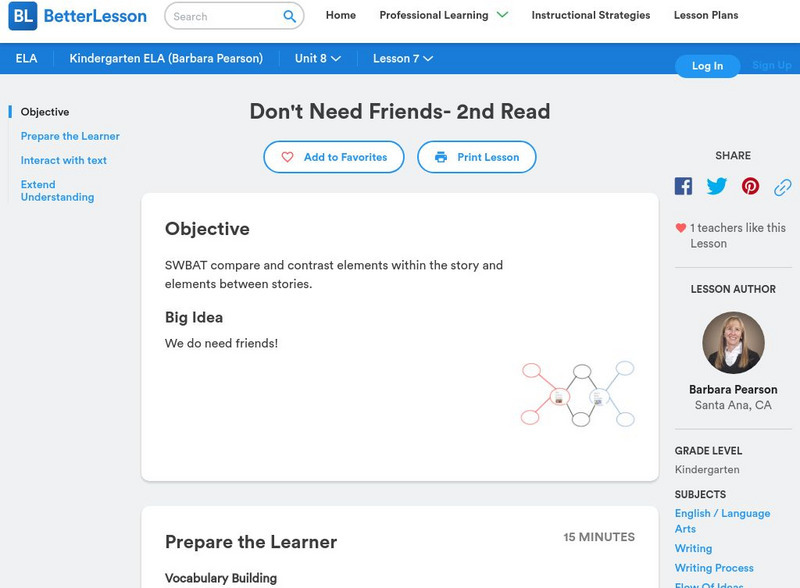Open Kindergarten ELA (Barbara Pearson) course
Screen dimensions: 800x588
[x=166, y=59]
